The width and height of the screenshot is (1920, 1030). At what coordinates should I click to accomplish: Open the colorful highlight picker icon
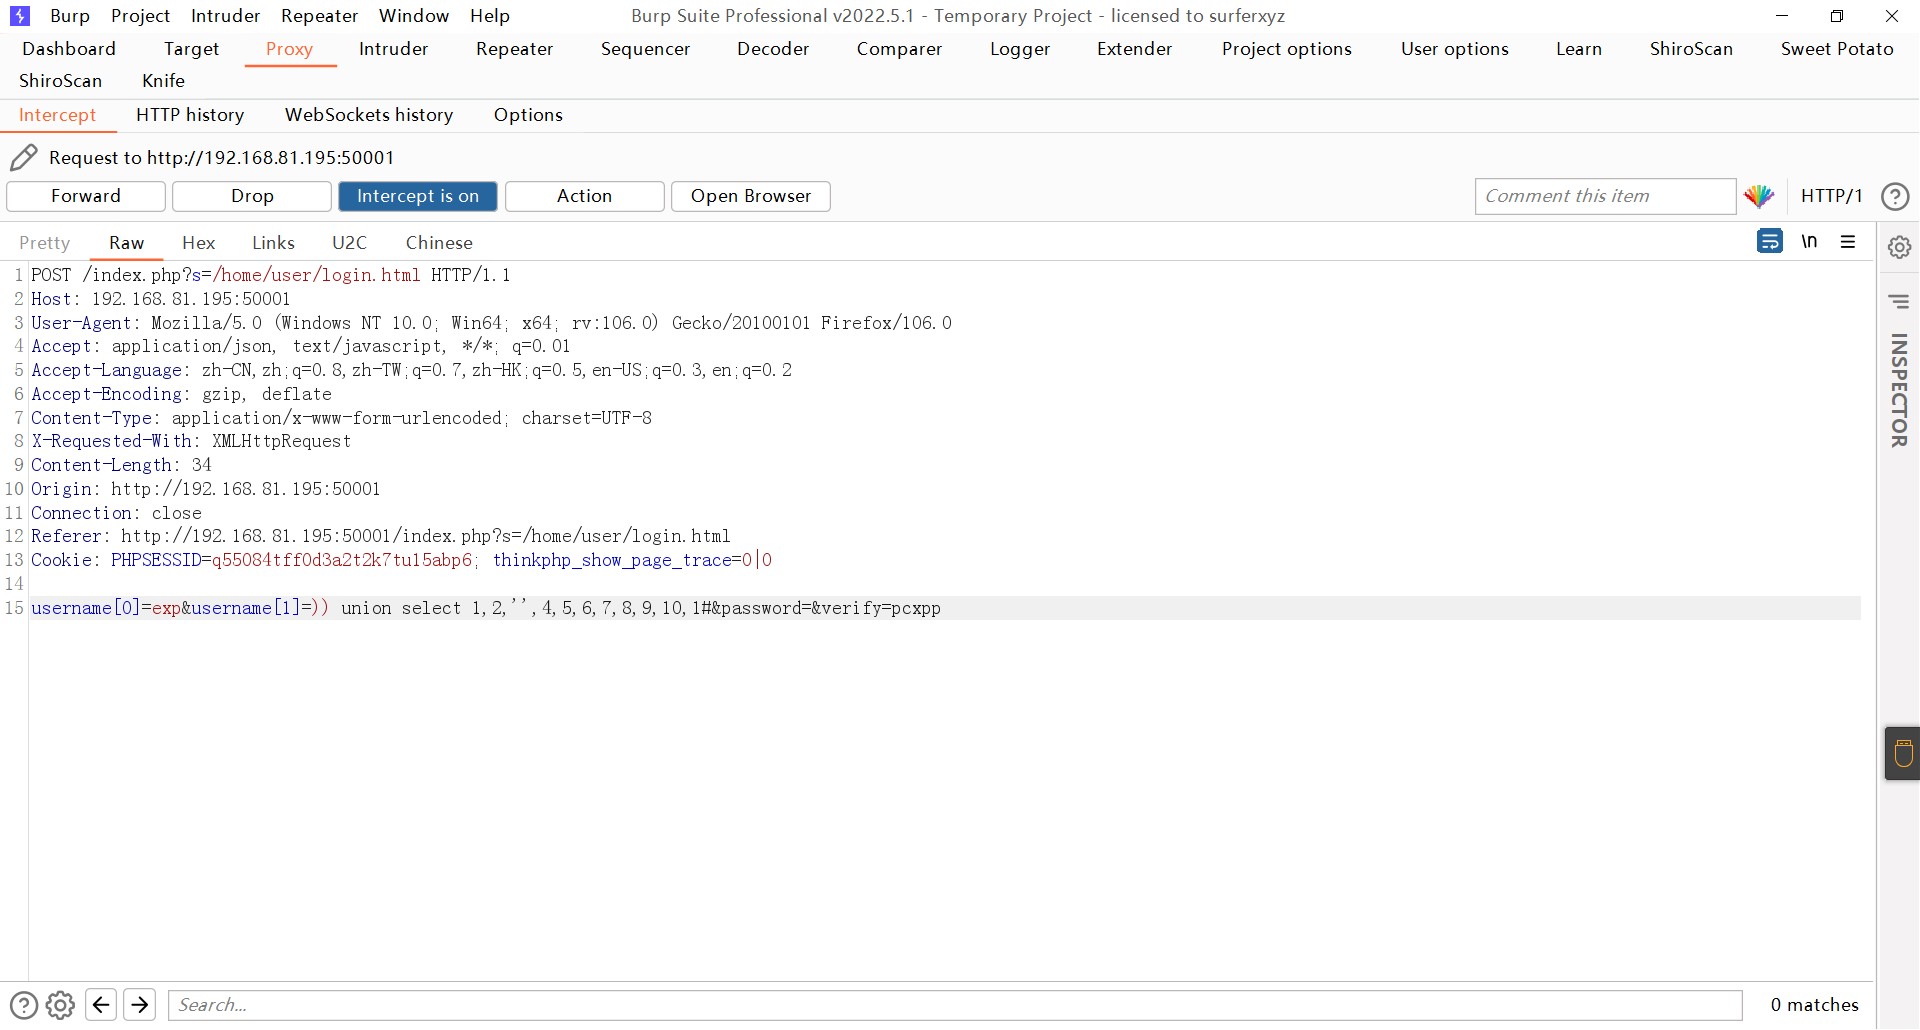[1759, 196]
